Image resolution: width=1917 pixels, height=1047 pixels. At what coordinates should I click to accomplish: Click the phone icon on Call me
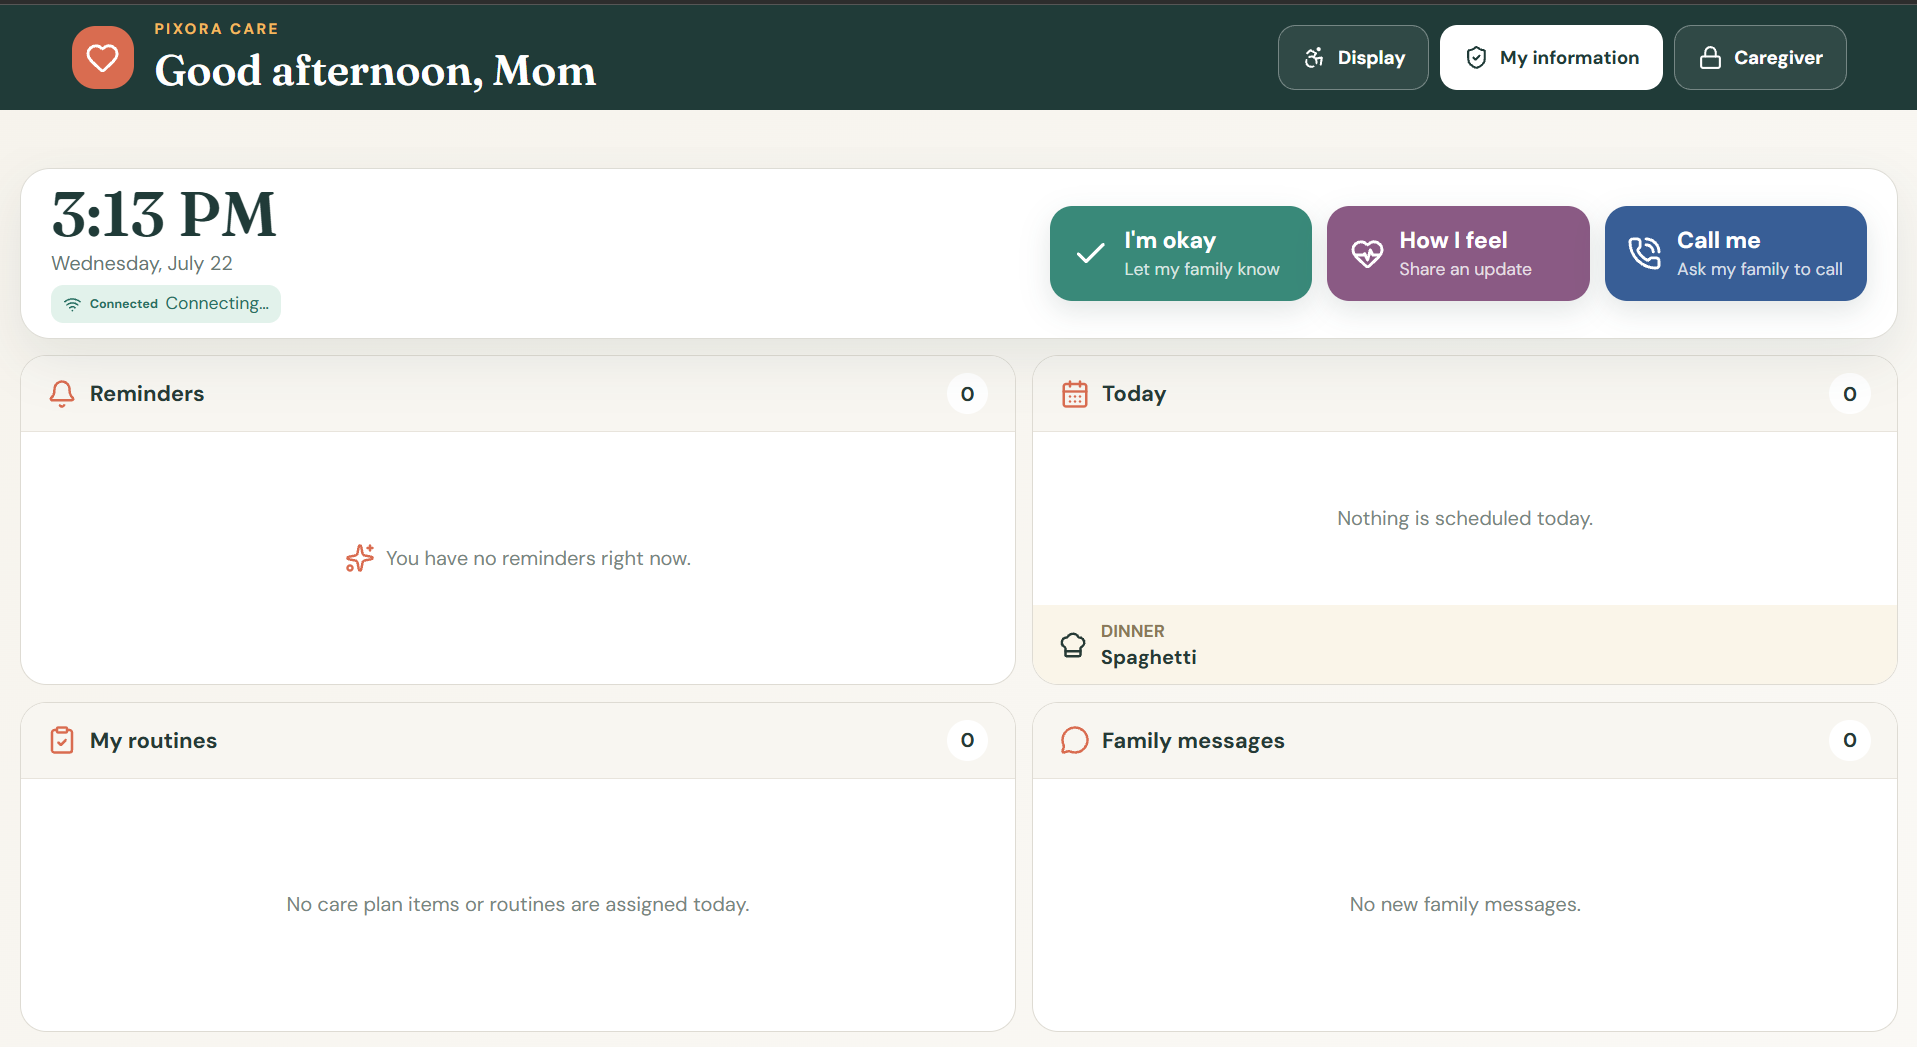[x=1645, y=254]
